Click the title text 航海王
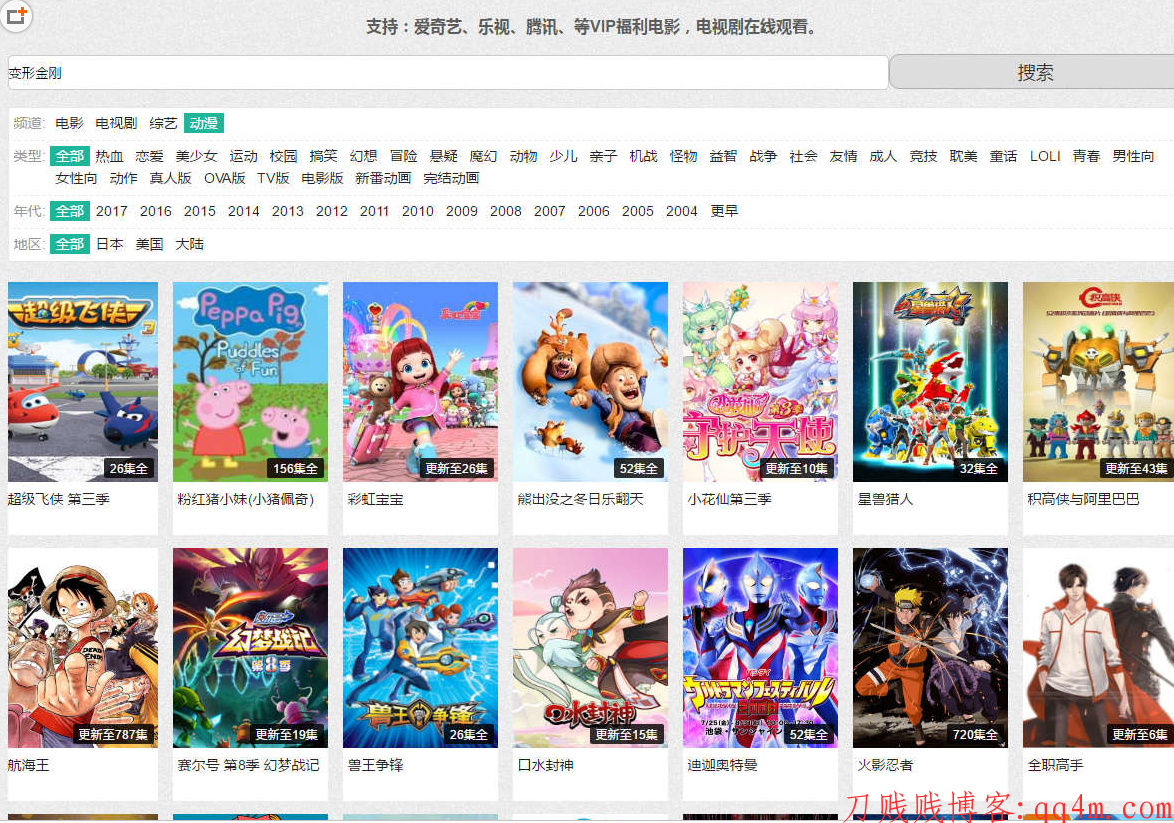Viewport: 1174px width, 823px height. pos(28,765)
